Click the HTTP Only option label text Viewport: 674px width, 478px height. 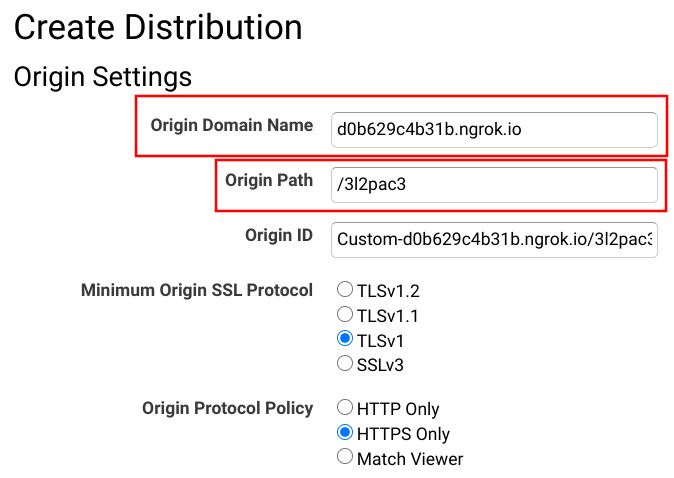tap(398, 409)
